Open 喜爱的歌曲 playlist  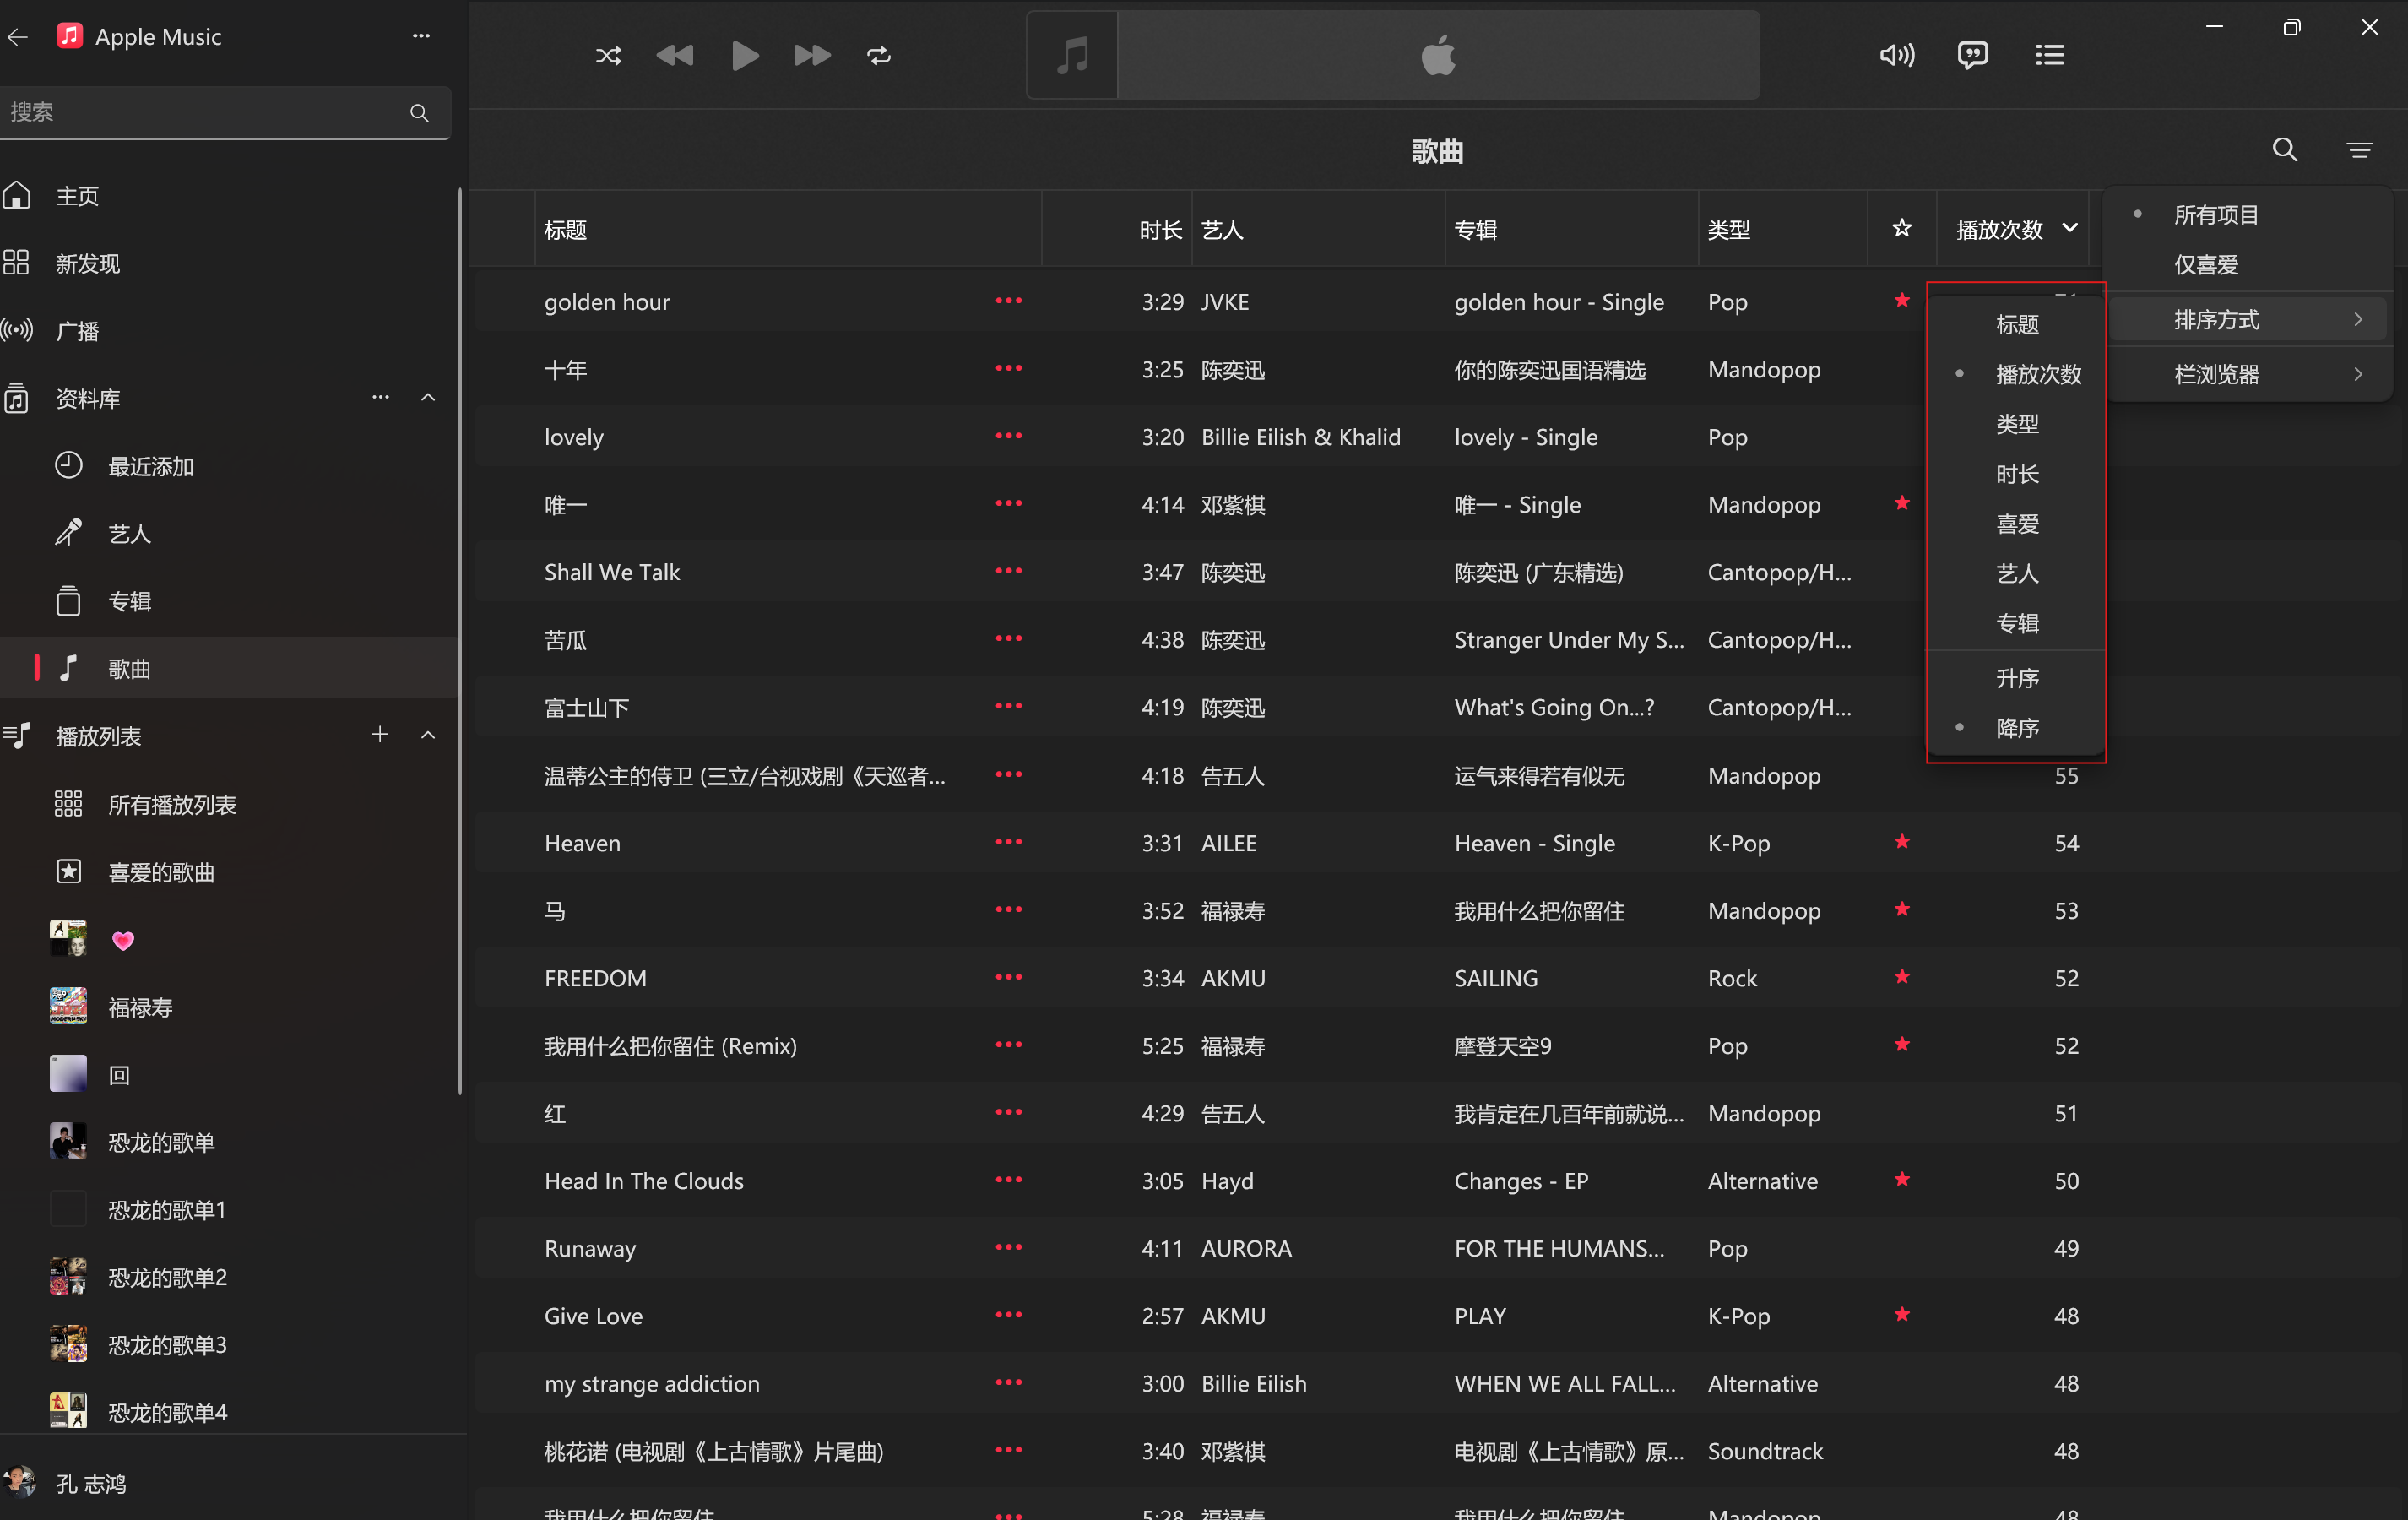pyautogui.click(x=161, y=873)
